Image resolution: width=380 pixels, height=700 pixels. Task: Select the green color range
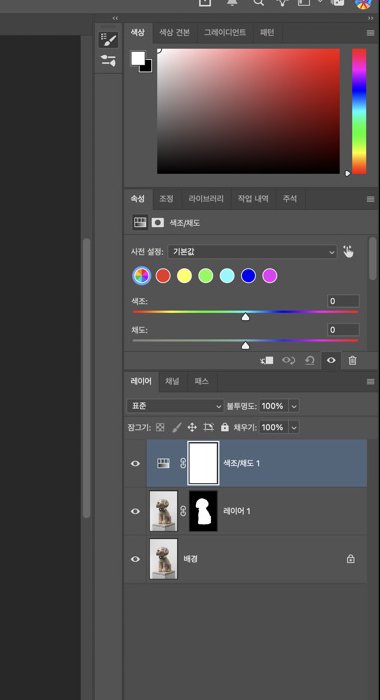pos(206,275)
